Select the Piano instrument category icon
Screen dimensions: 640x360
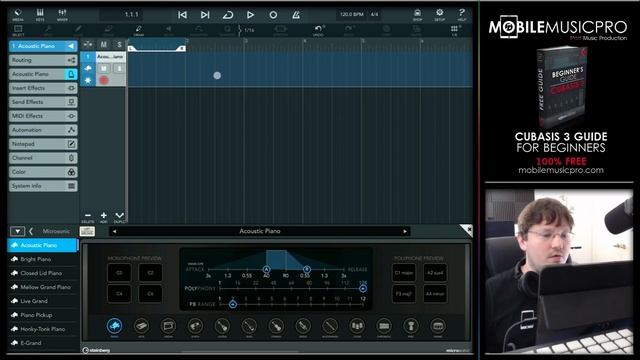(114, 327)
